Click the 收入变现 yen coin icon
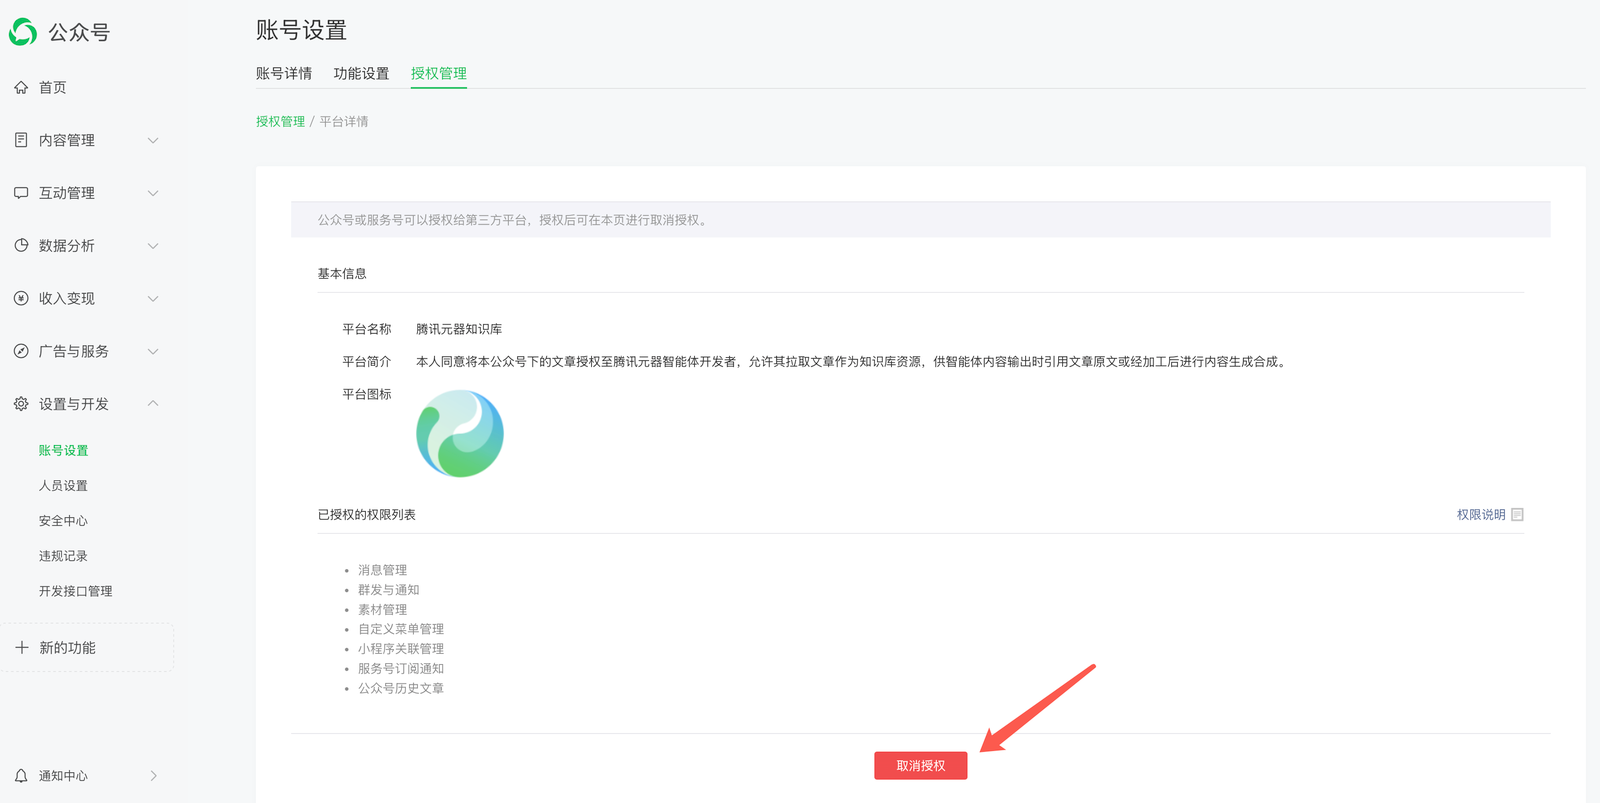Screen dimensions: 1600x803 (21, 298)
